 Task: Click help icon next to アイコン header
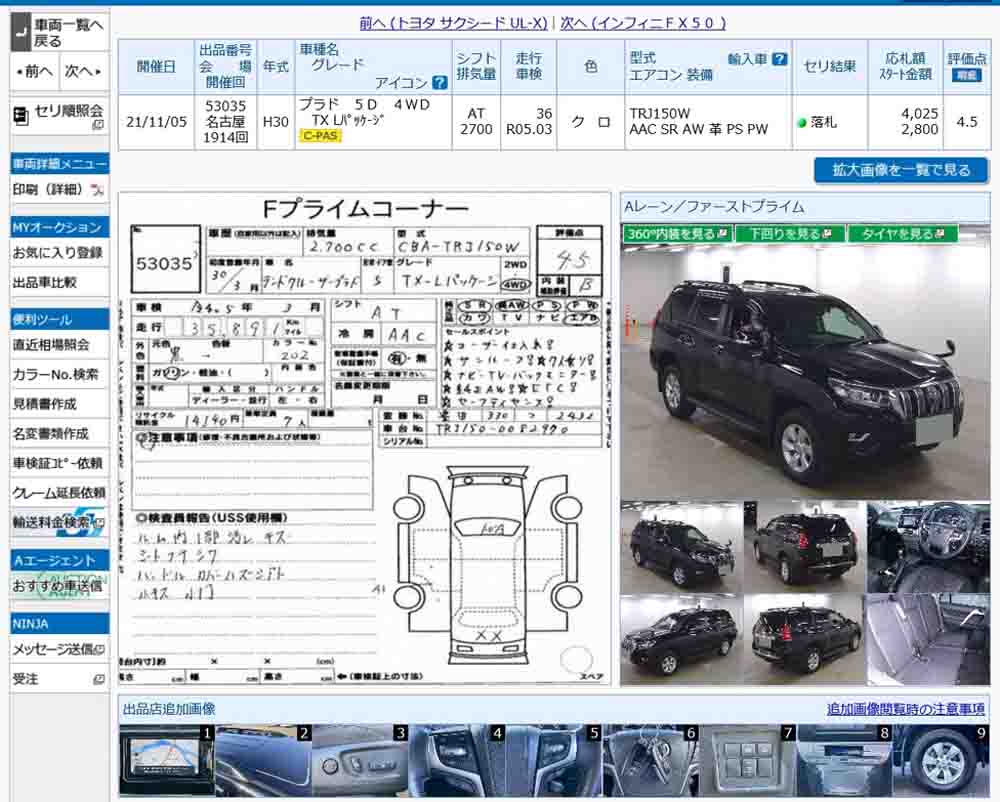[439, 82]
